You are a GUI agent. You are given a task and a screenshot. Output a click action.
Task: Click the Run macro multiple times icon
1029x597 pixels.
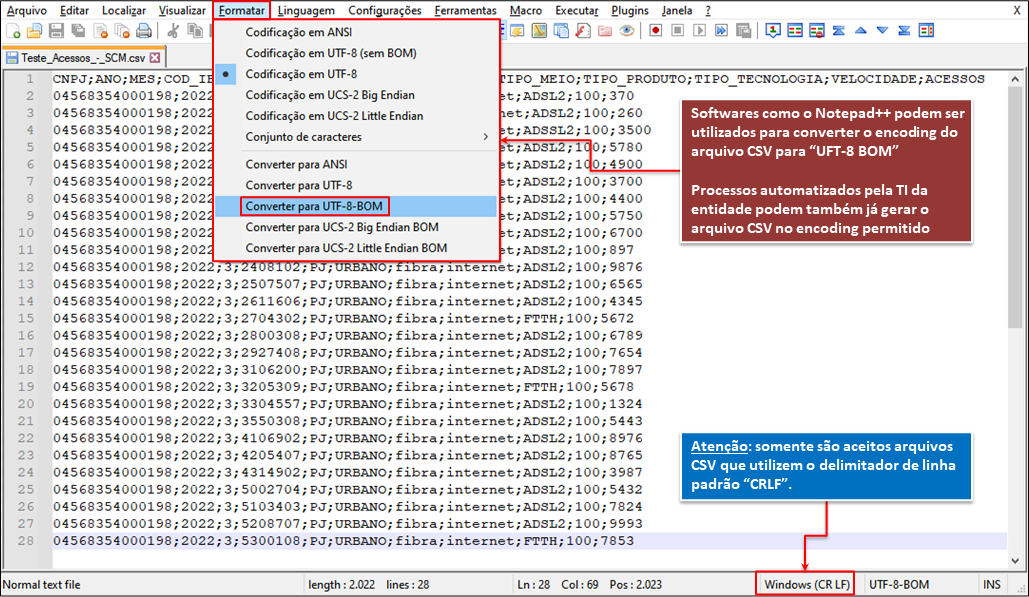(721, 31)
